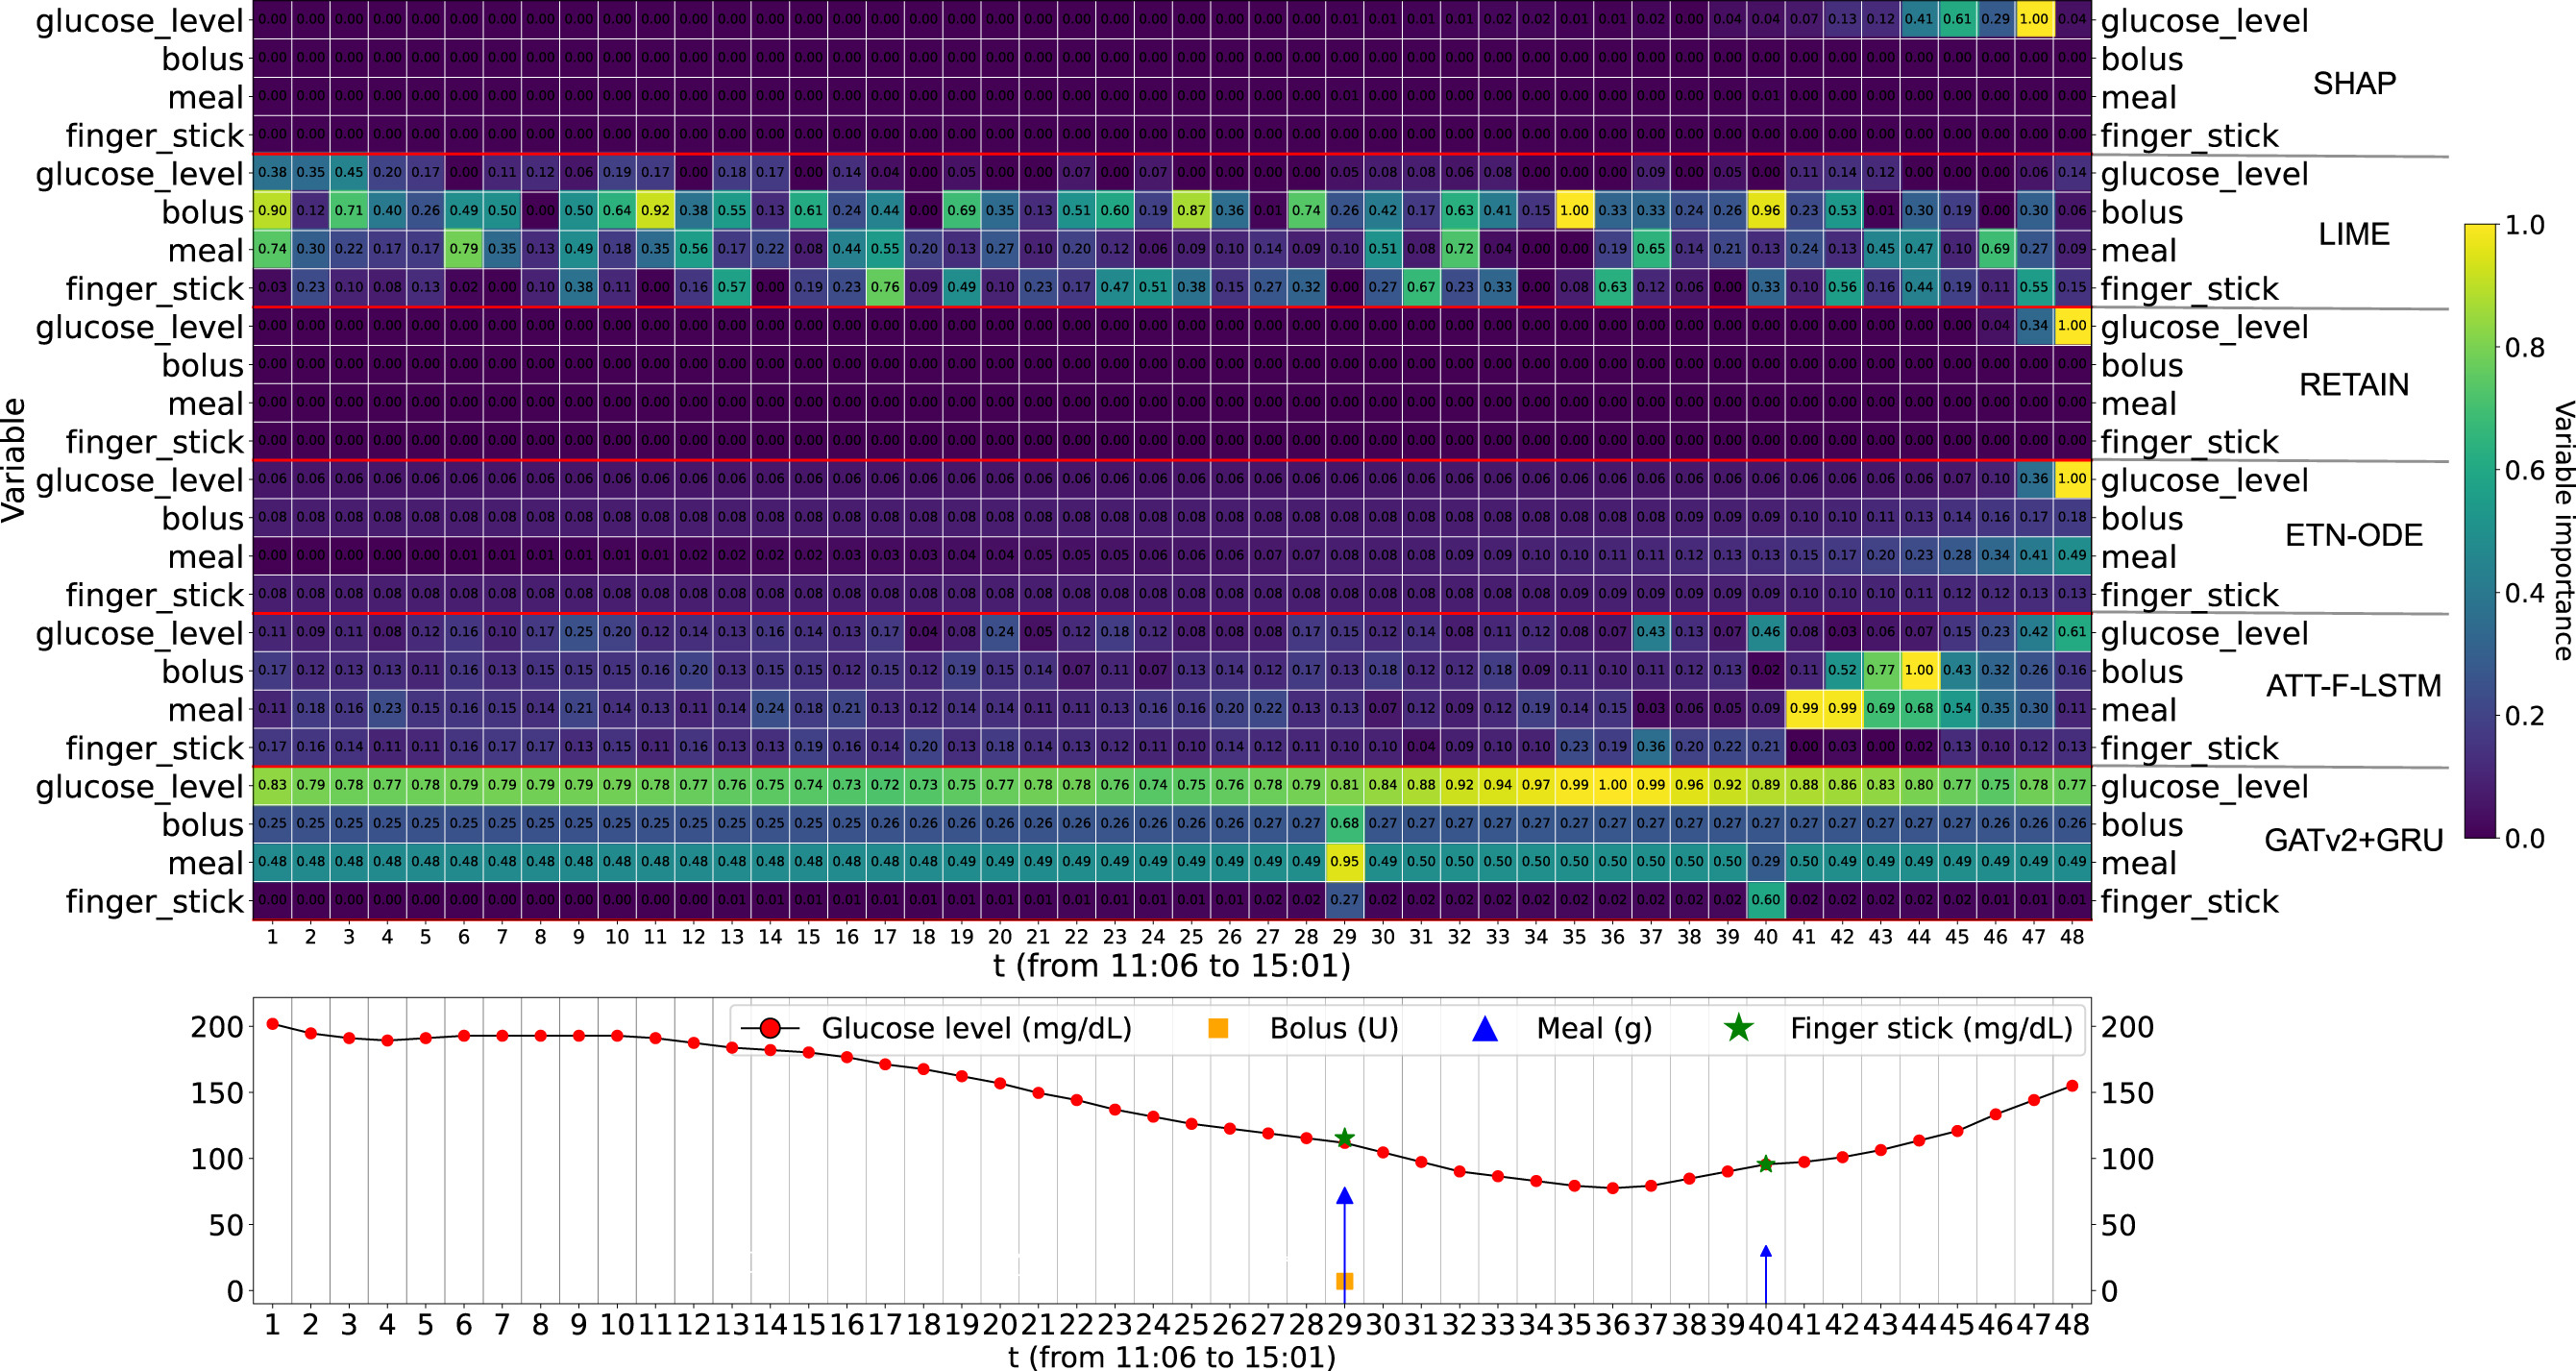Image resolution: width=2576 pixels, height=1371 pixels.
Task: Click the green Finger stick legend star
Action: pyautogui.click(x=1739, y=1028)
